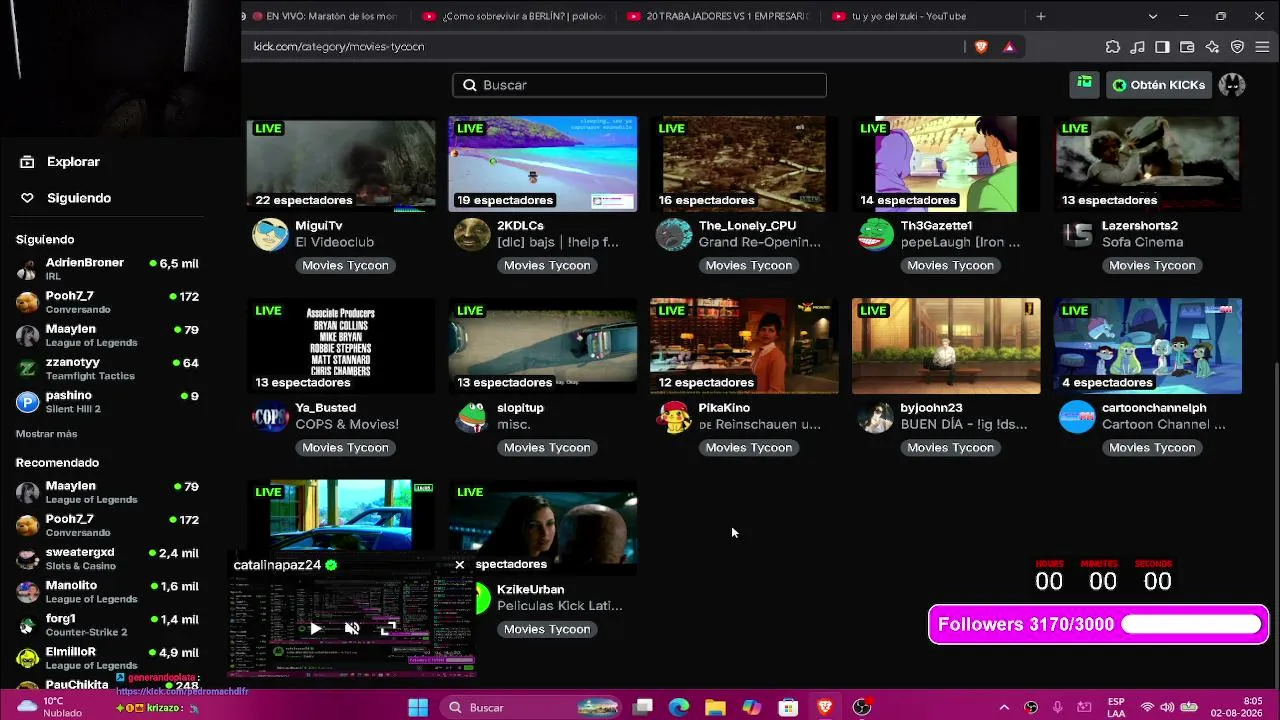This screenshot has width=1280, height=720.
Task: Open Brave Rewards triangle icon
Action: [1009, 47]
